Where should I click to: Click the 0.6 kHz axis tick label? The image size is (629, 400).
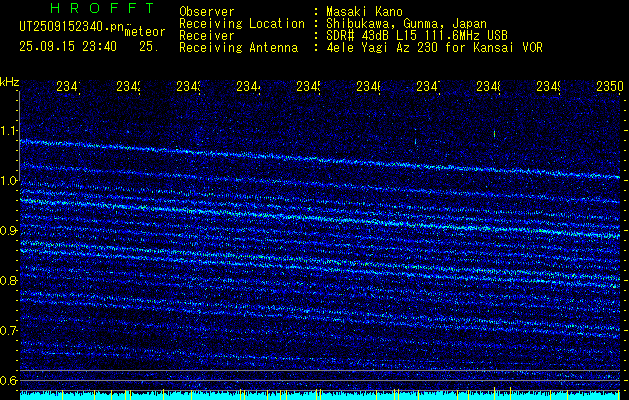8,380
